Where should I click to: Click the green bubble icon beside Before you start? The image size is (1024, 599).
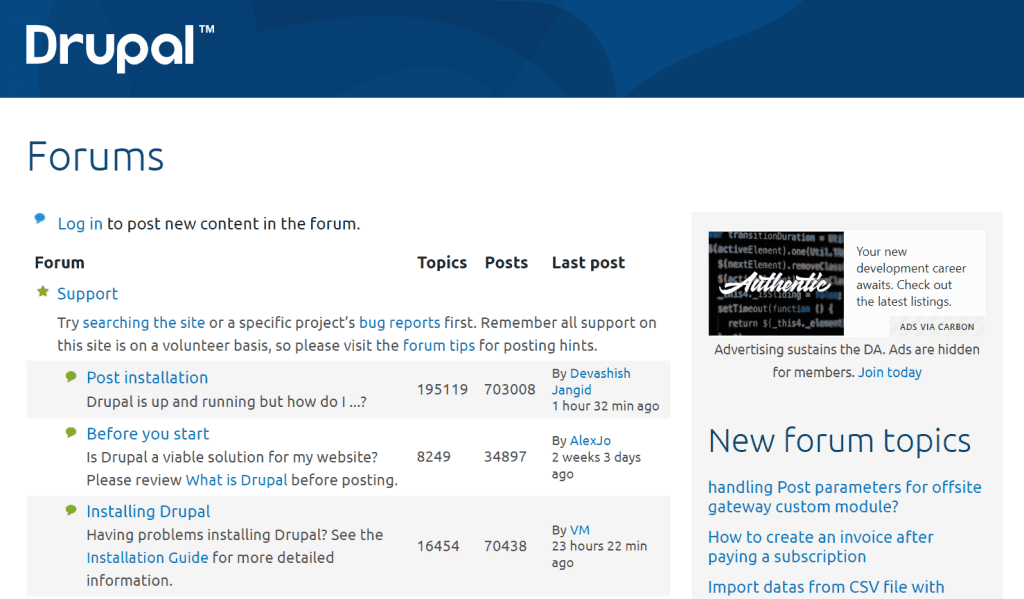[71, 432]
